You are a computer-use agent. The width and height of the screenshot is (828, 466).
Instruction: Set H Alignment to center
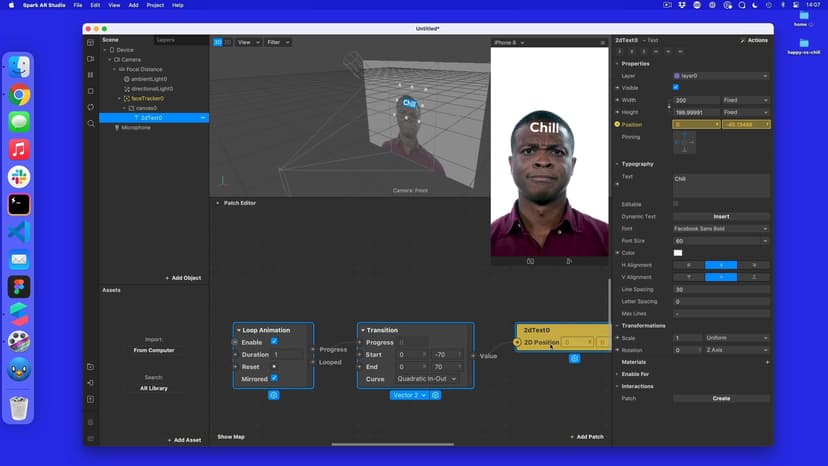(721, 265)
